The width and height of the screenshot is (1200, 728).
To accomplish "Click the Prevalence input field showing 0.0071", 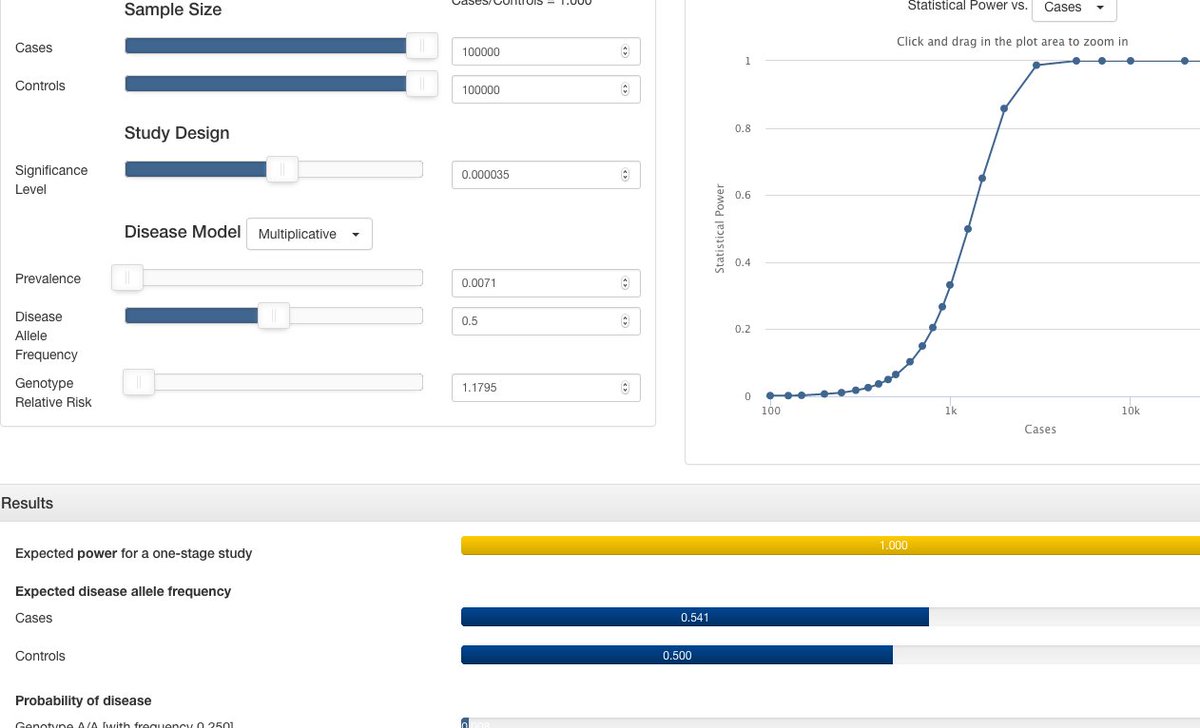I will click(546, 283).
